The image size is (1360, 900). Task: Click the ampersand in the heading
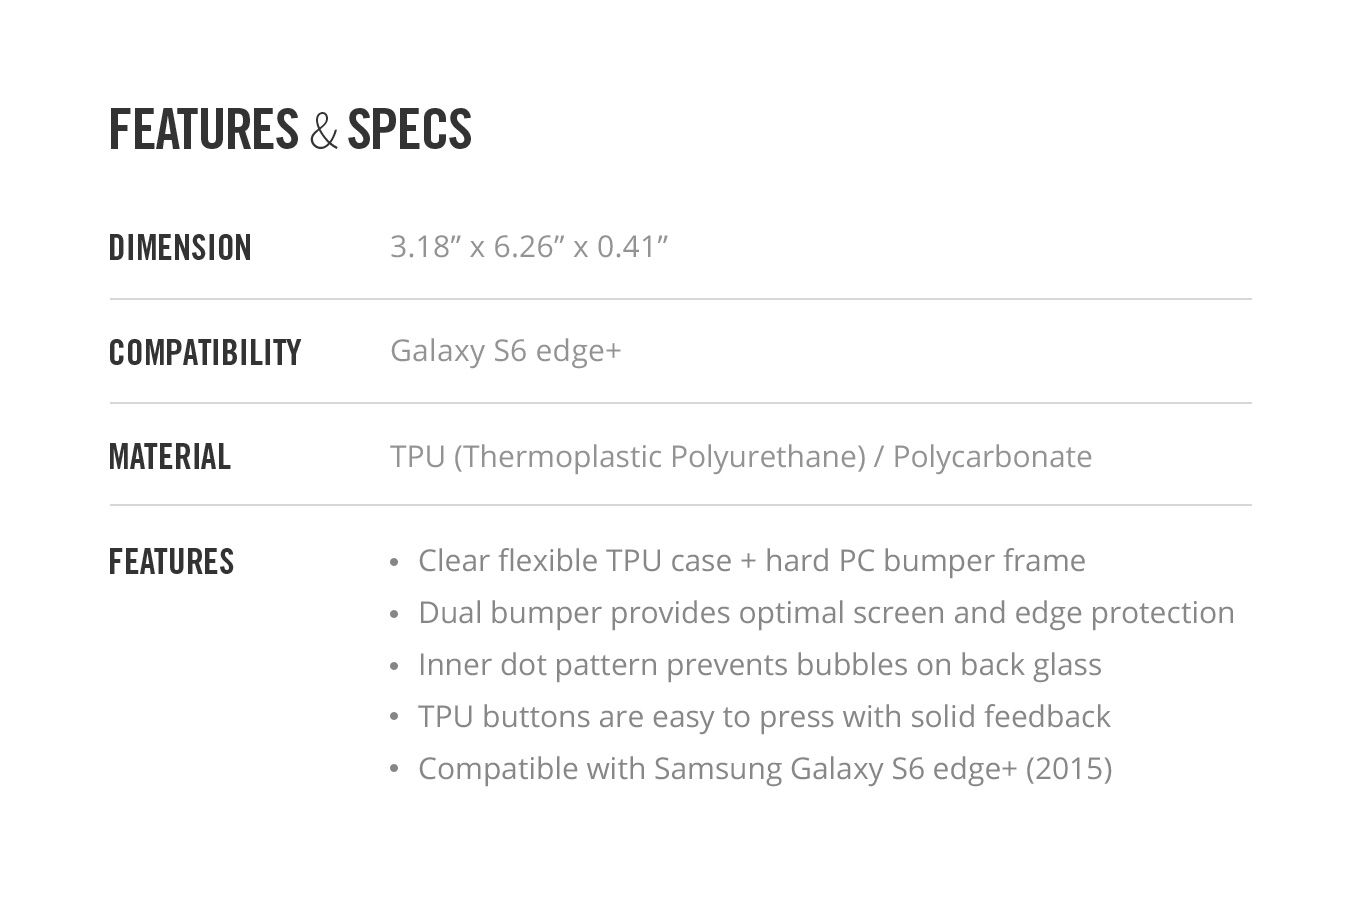pos(323,132)
